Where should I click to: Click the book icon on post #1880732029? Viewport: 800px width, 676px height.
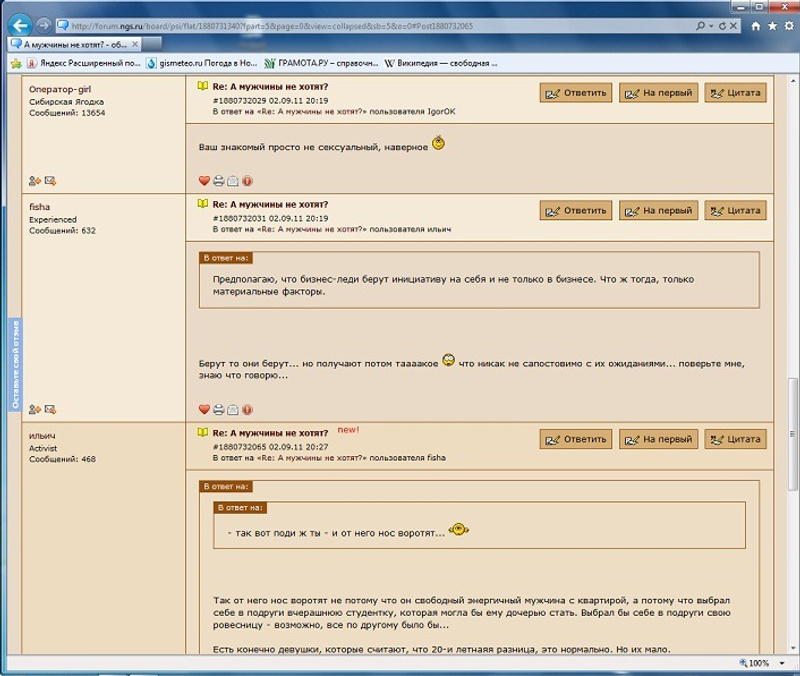(x=203, y=86)
